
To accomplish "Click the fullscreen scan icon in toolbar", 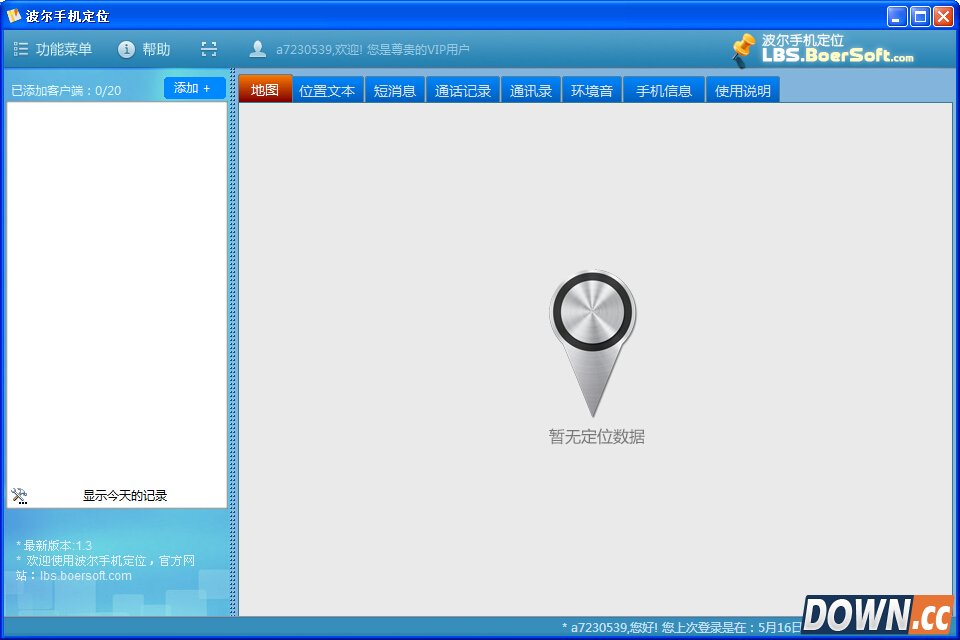I will (x=208, y=49).
